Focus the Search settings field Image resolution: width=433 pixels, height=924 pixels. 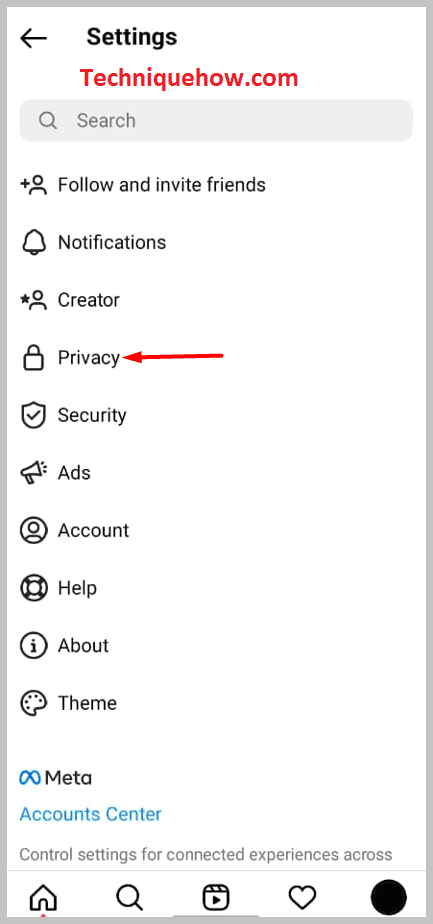216,120
